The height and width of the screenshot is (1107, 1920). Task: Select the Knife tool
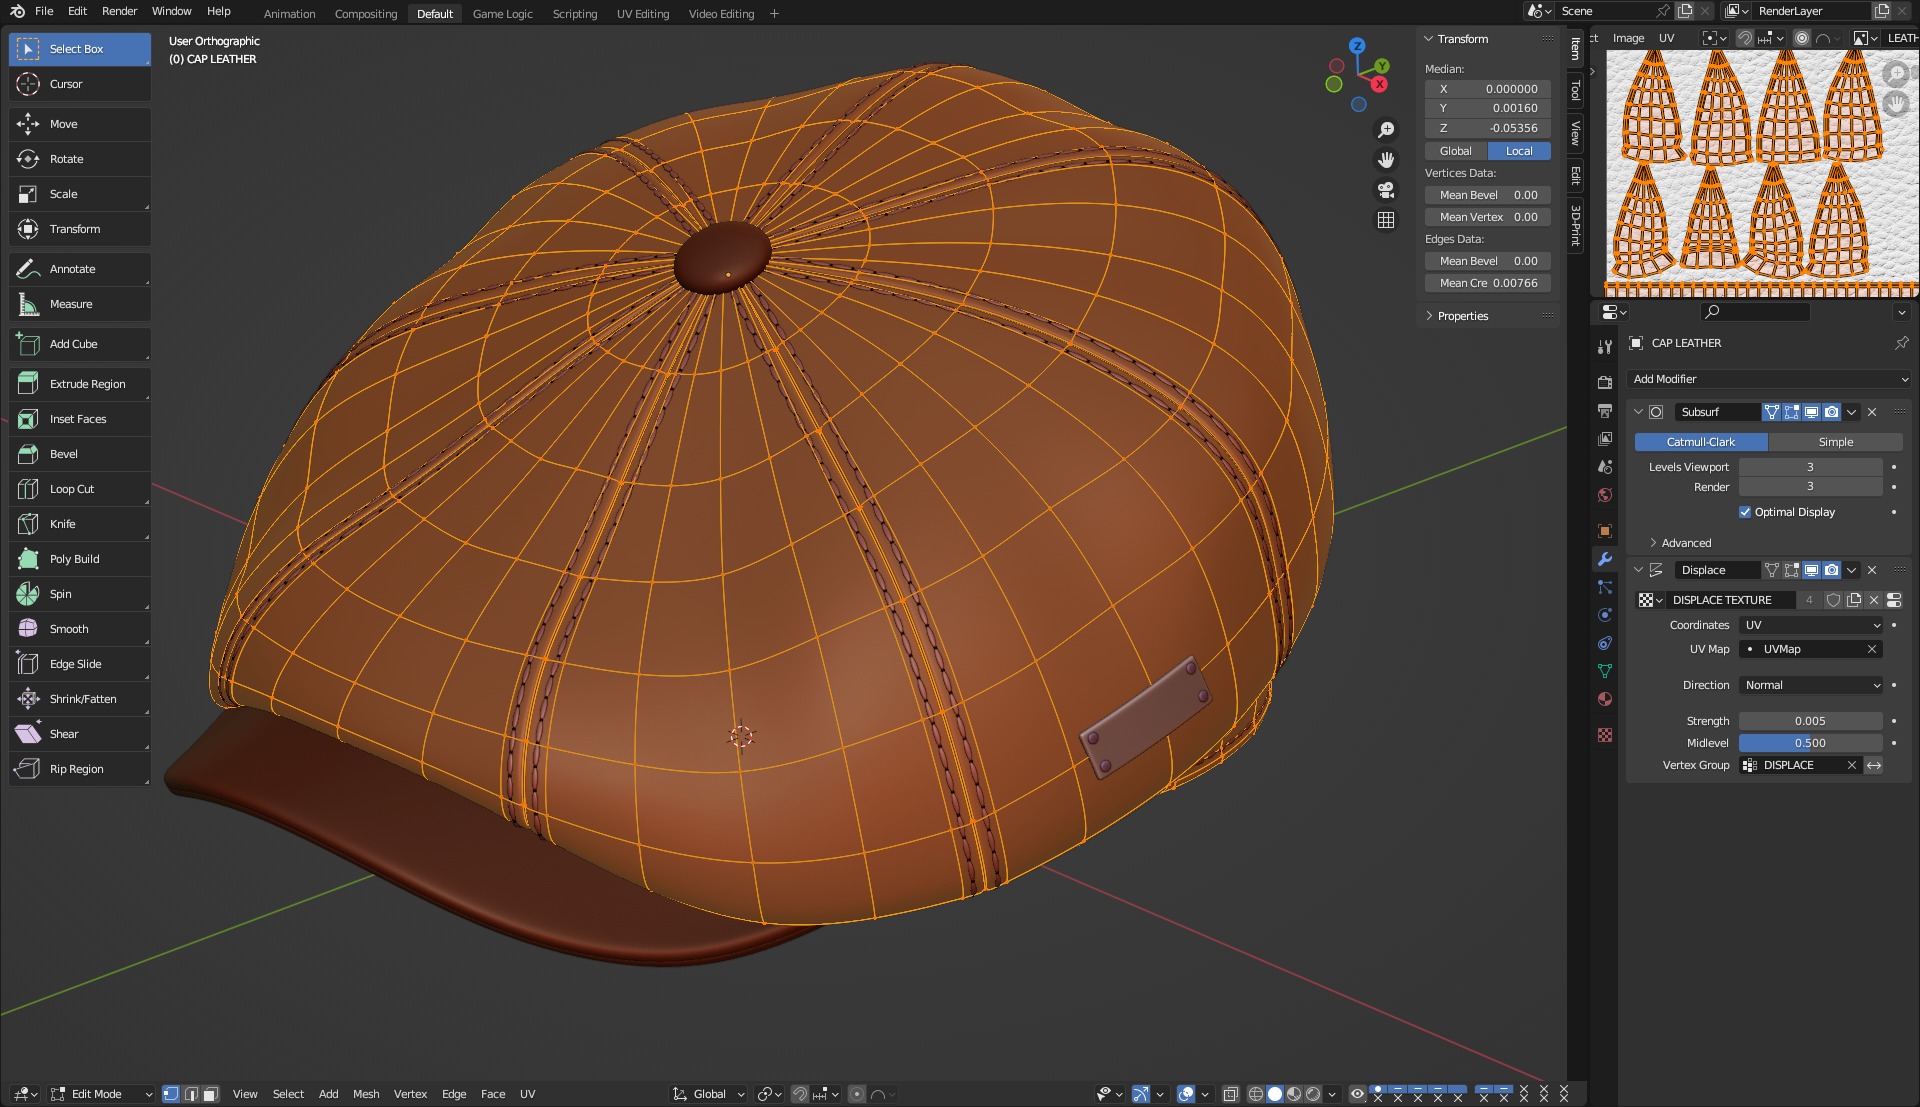pyautogui.click(x=80, y=524)
